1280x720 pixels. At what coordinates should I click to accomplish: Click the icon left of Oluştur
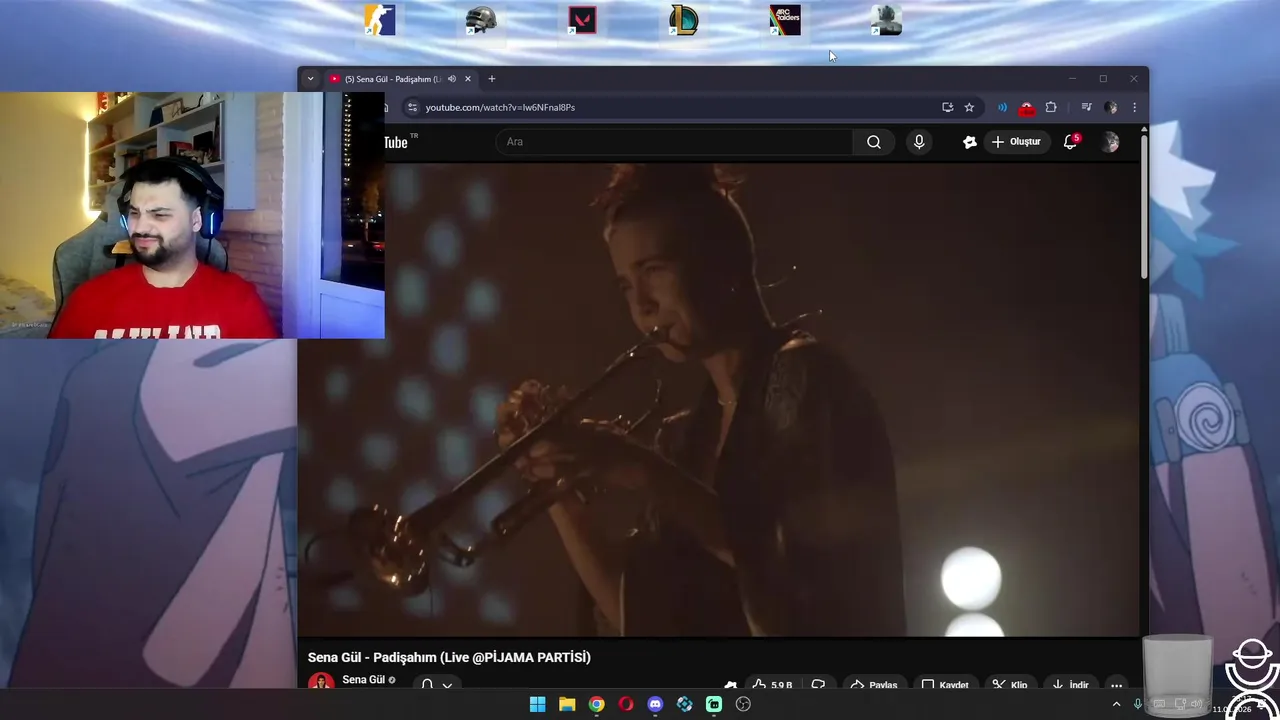(x=969, y=142)
